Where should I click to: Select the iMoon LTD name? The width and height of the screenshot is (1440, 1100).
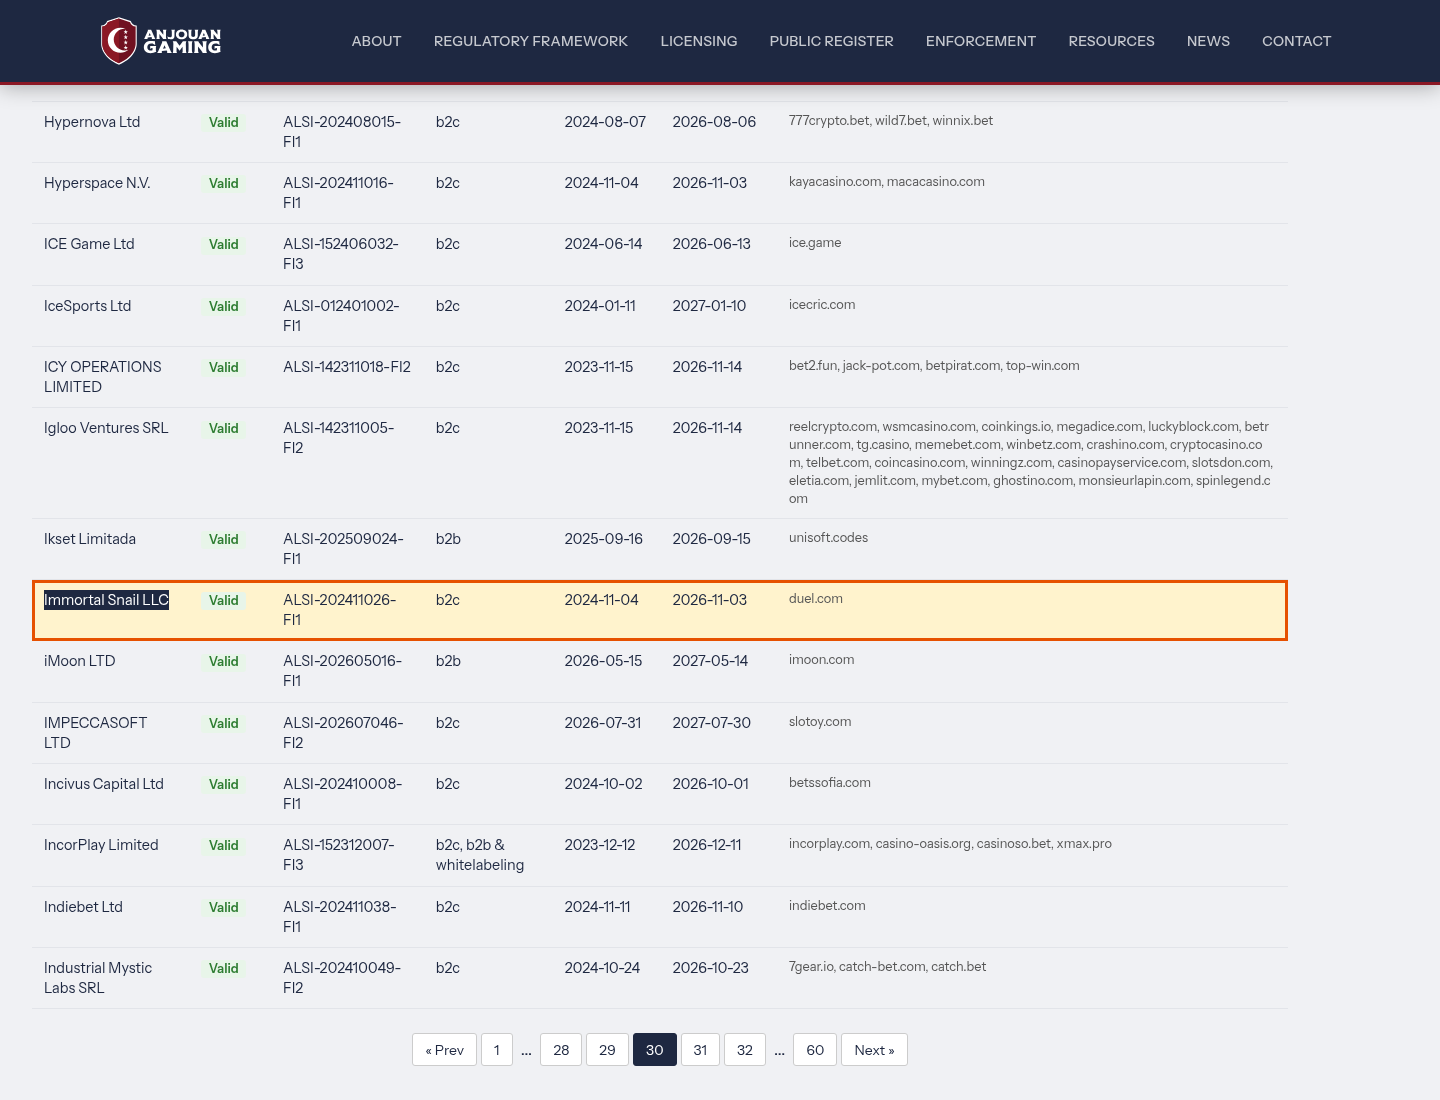point(80,661)
